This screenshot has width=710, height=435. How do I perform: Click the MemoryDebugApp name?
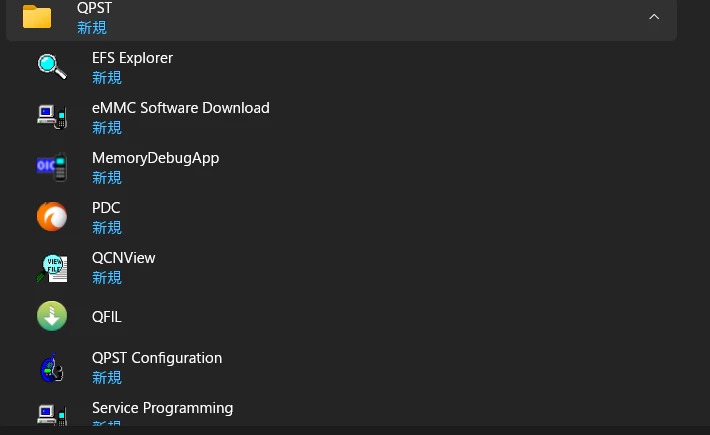pos(155,158)
